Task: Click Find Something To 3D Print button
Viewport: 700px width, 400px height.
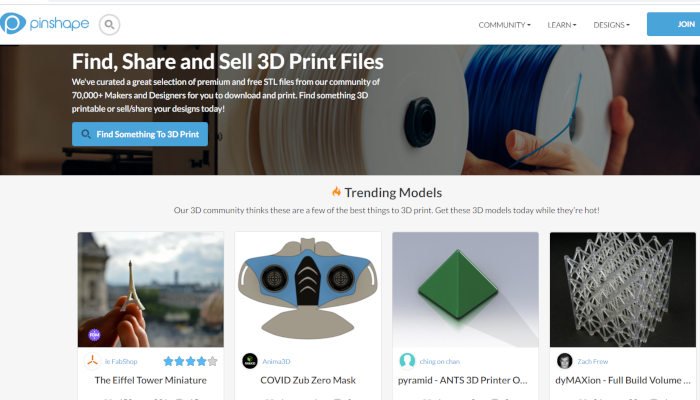Action: (x=140, y=134)
